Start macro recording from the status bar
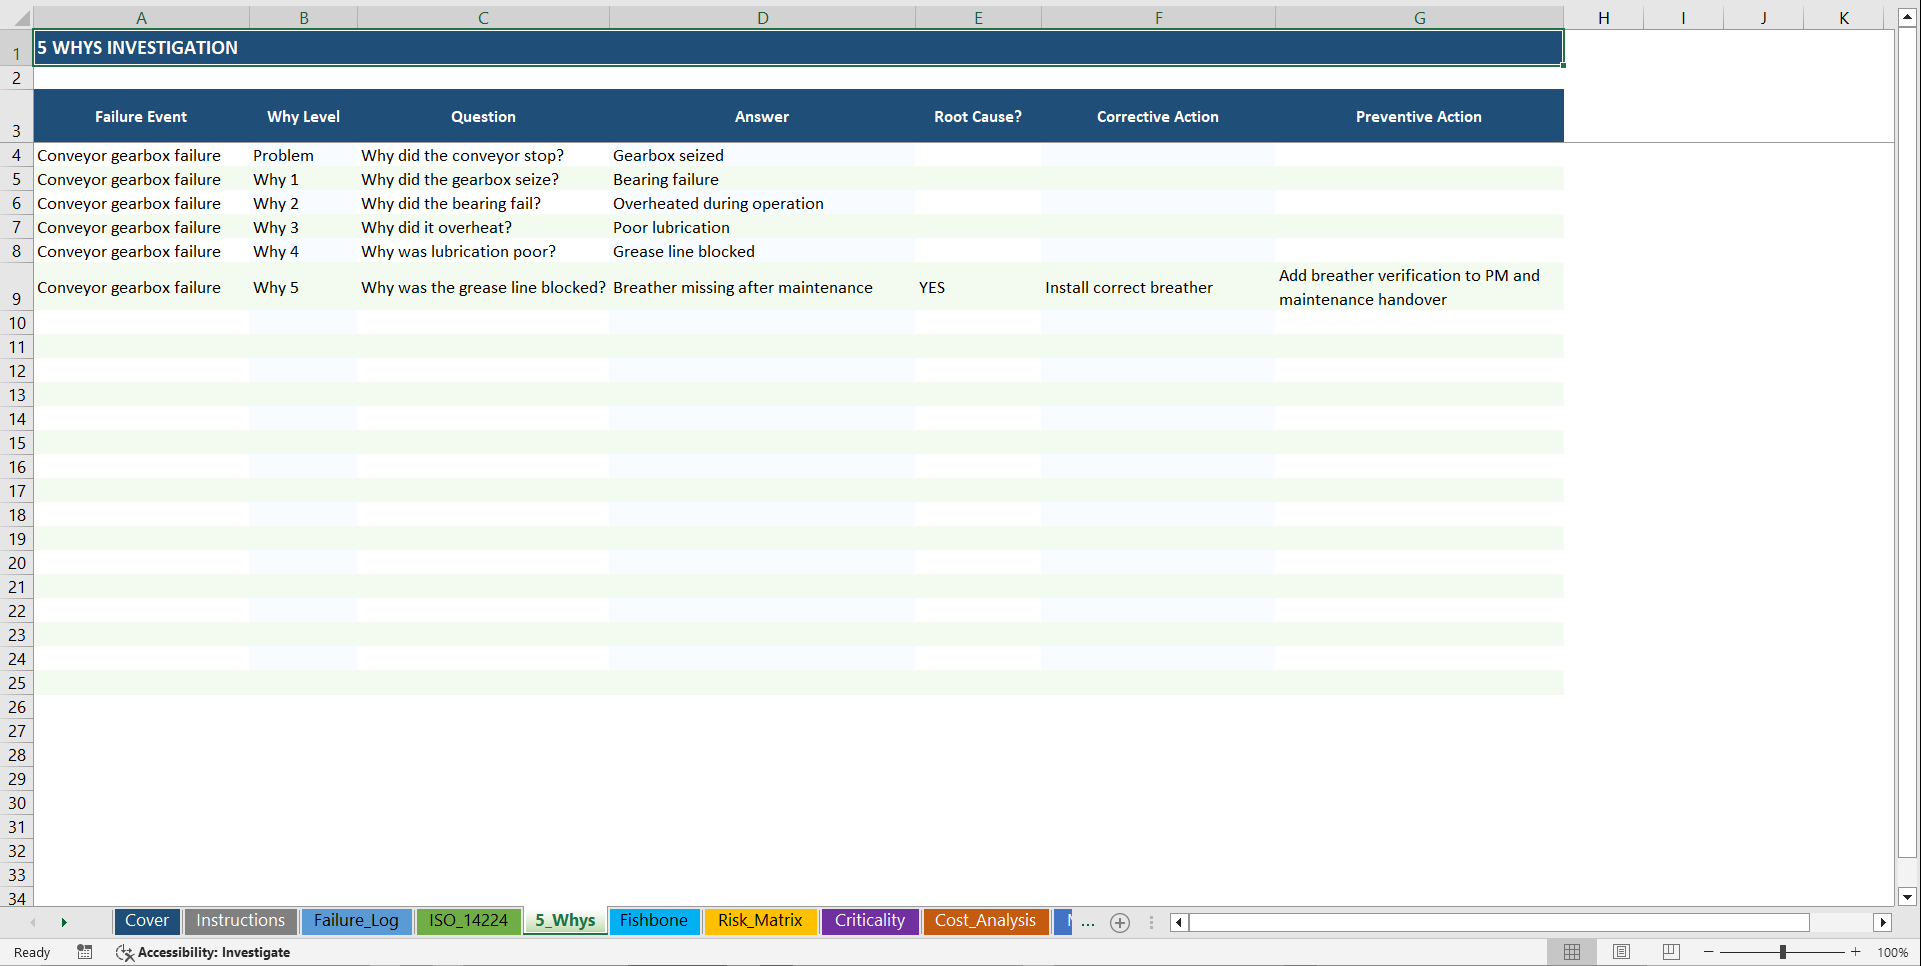This screenshot has height=966, width=1921. pyautogui.click(x=85, y=952)
